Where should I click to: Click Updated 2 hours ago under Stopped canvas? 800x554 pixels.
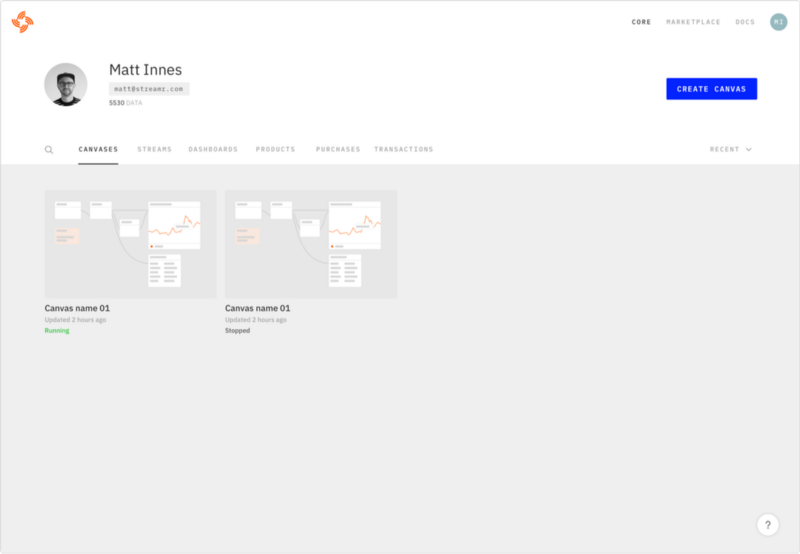256,320
